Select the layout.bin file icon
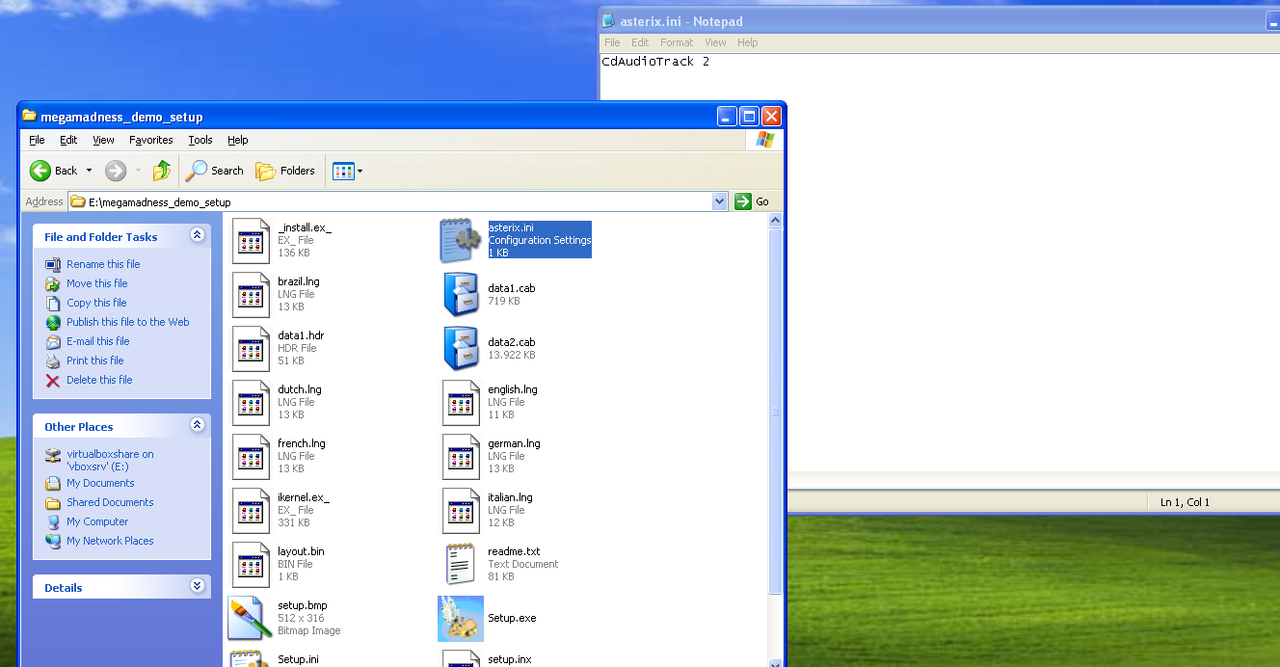The width and height of the screenshot is (1280, 667). [x=251, y=565]
